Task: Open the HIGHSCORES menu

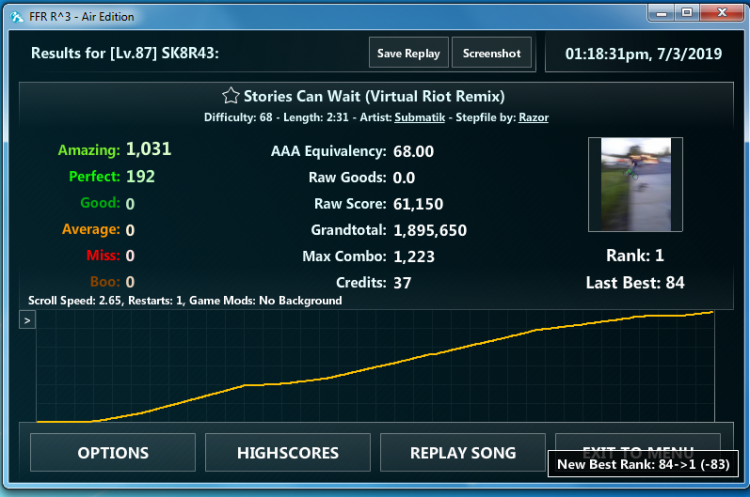Action: click(x=287, y=453)
